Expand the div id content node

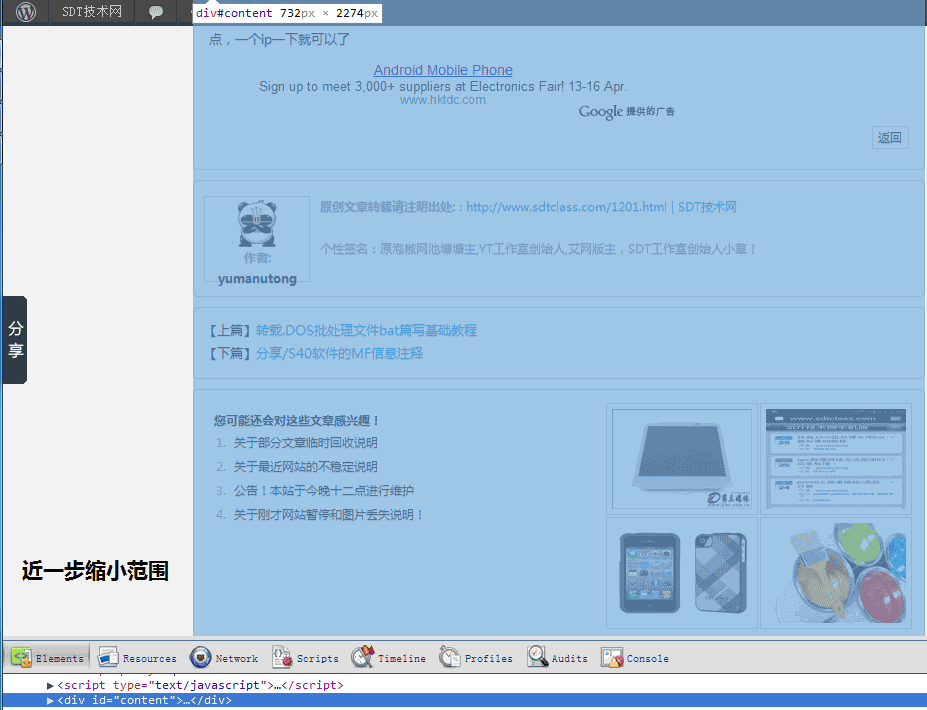click(x=50, y=701)
